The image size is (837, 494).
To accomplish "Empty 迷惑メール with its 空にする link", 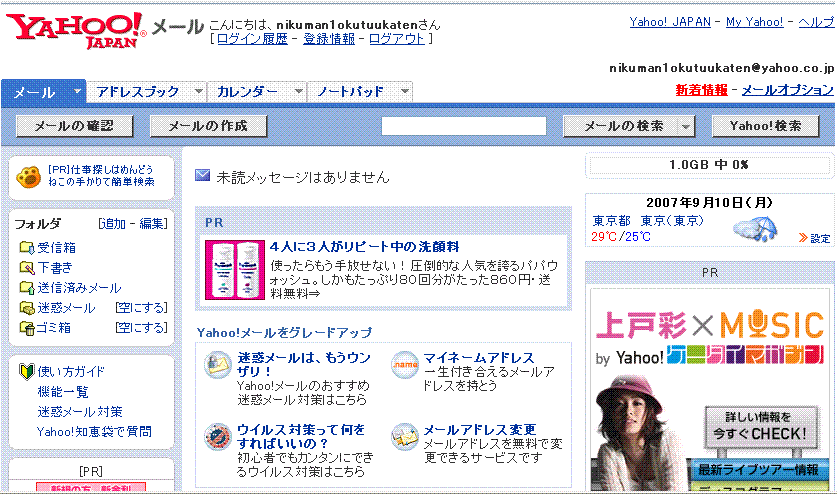I will pos(141,308).
